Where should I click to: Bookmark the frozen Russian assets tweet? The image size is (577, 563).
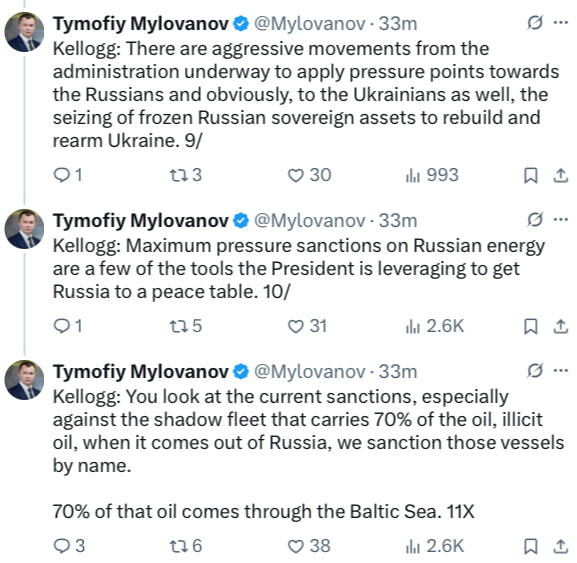(x=531, y=175)
